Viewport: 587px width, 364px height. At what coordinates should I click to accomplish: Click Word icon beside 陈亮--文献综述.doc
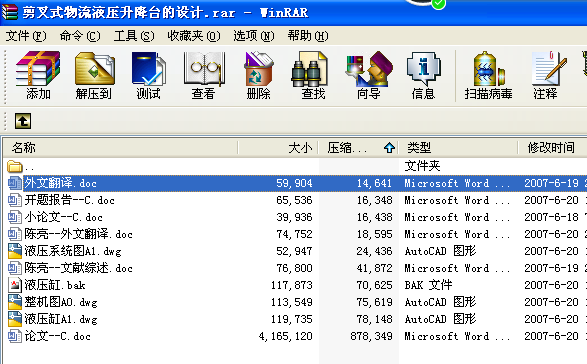coord(14,268)
